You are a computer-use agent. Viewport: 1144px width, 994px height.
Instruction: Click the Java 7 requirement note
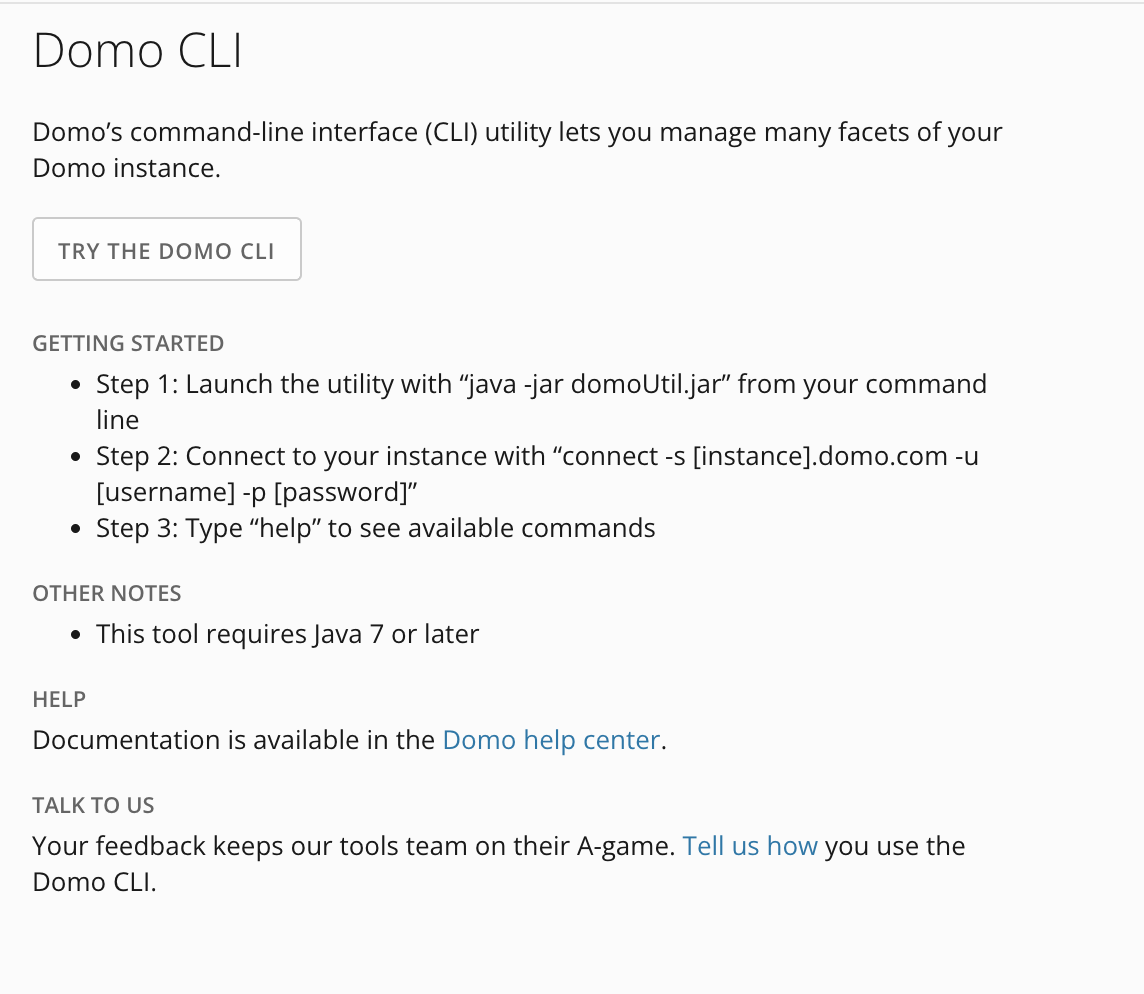(x=287, y=633)
